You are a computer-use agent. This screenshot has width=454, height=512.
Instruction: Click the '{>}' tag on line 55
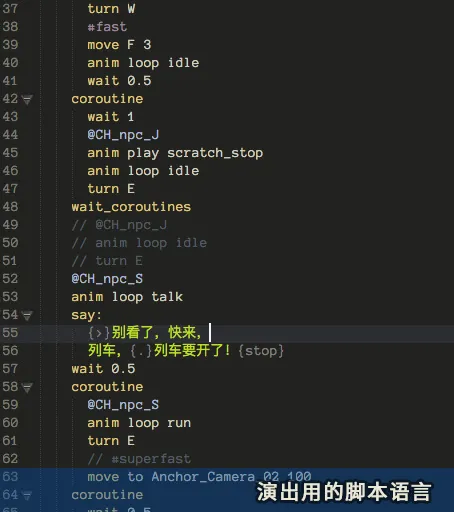[99, 333]
